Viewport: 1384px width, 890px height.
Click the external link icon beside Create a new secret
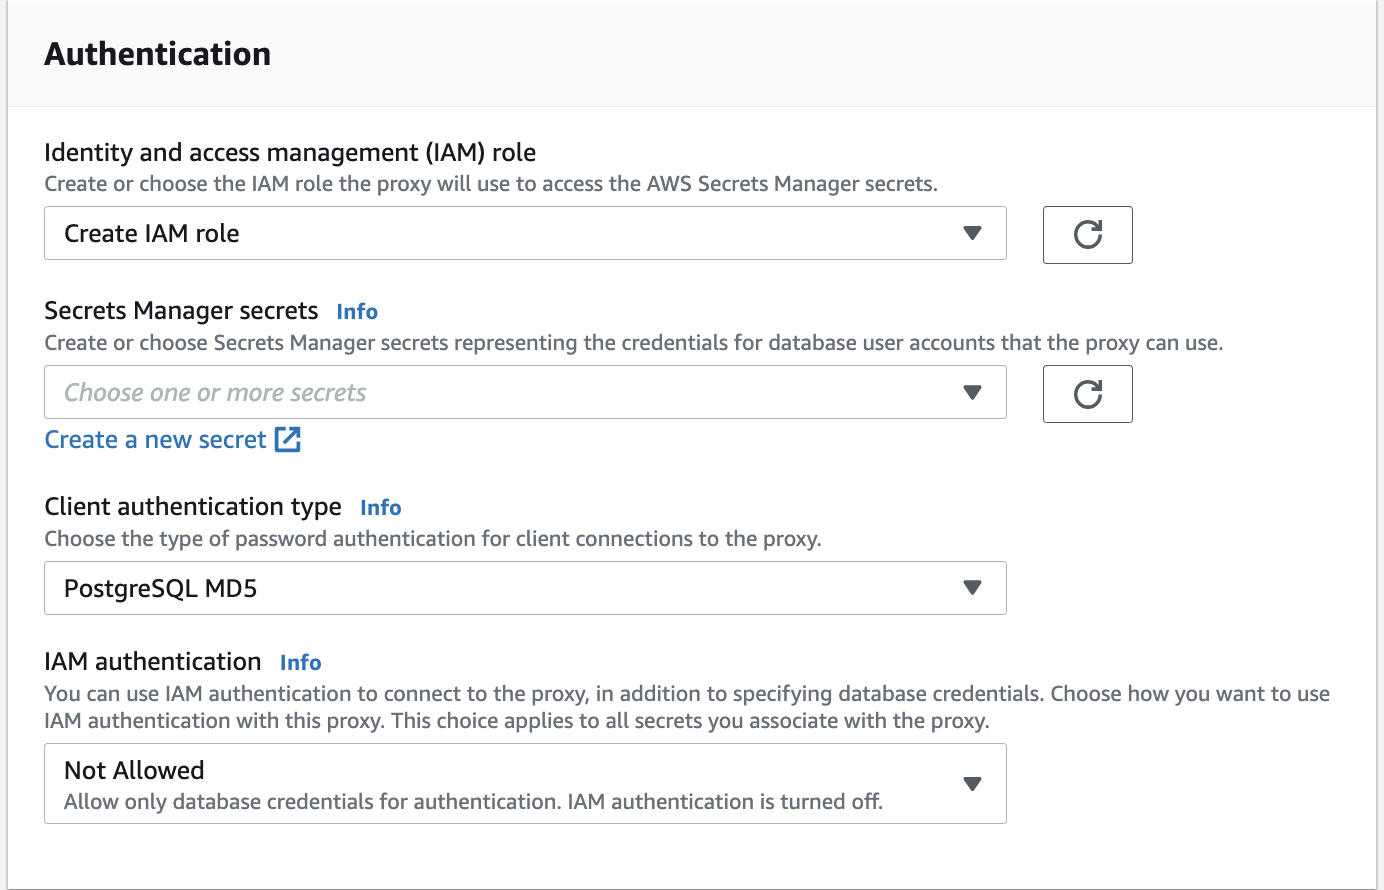pyautogui.click(x=288, y=440)
